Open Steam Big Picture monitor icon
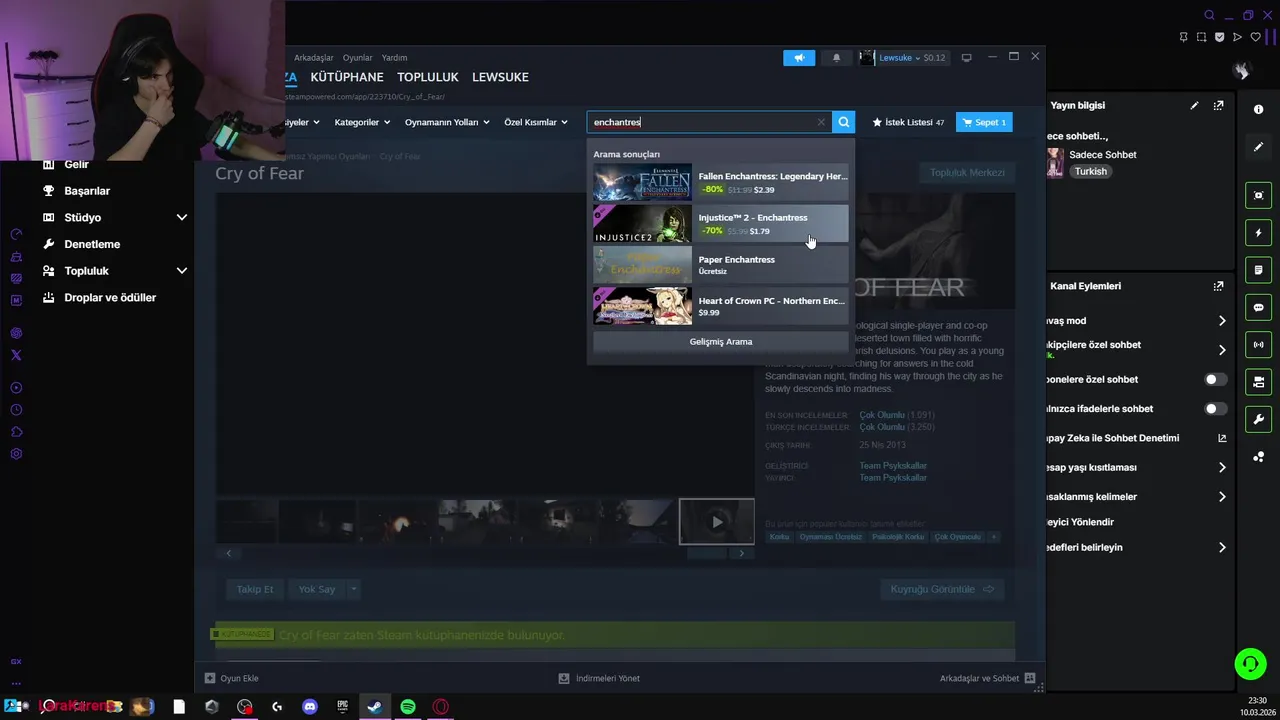Viewport: 1280px width, 720px height. [966, 58]
